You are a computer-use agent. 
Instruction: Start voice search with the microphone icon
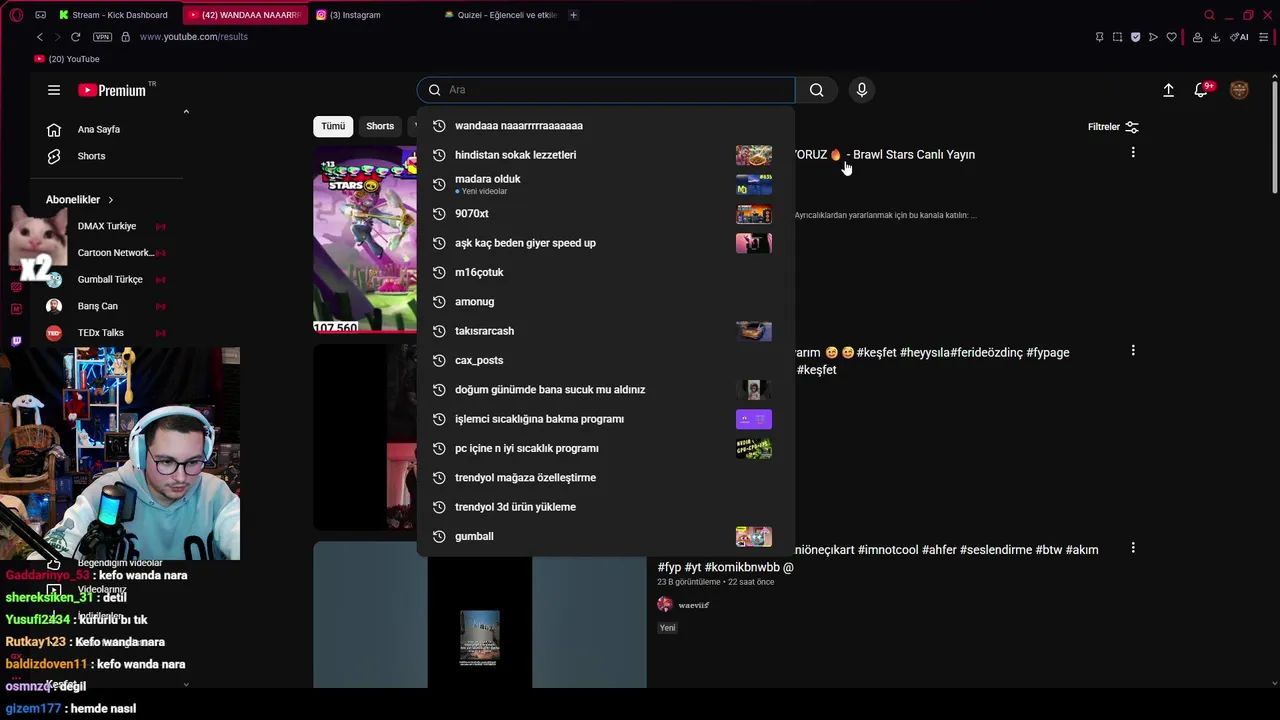(862, 90)
